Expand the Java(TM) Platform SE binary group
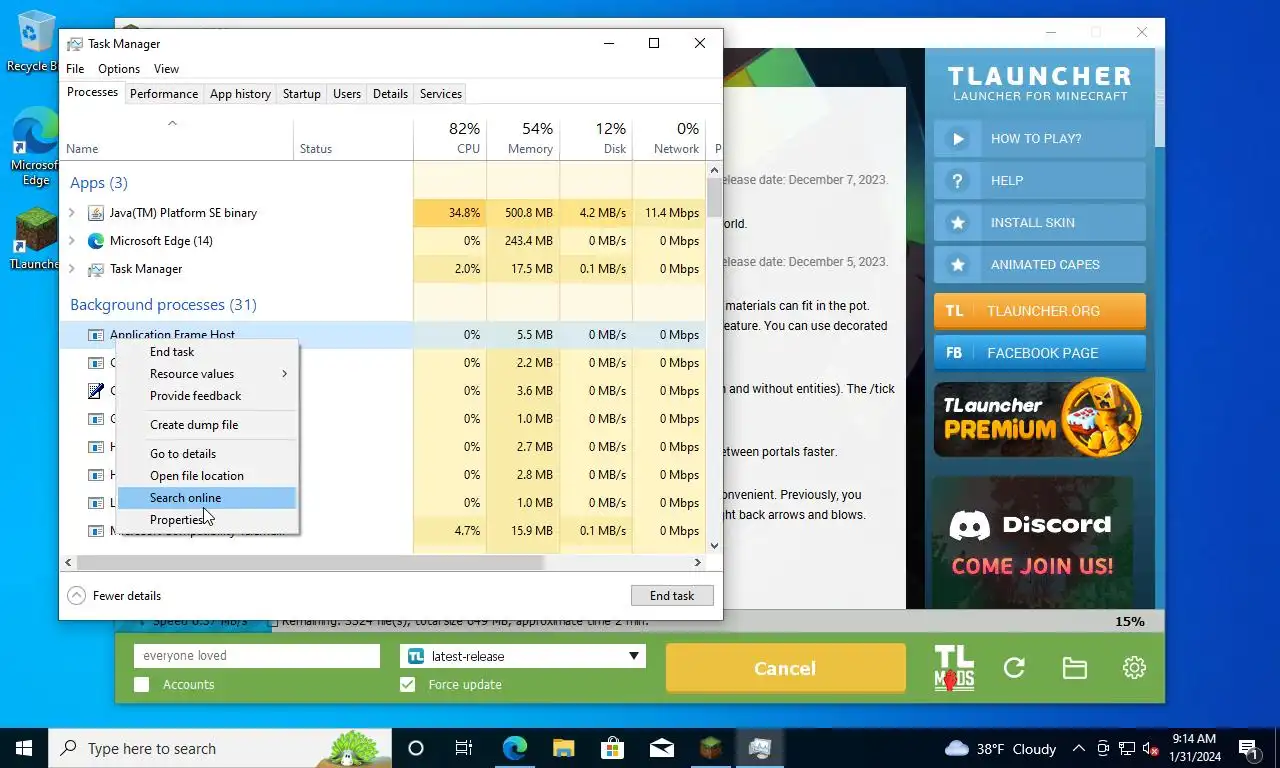Viewport: 1280px width, 768px height. coord(72,213)
